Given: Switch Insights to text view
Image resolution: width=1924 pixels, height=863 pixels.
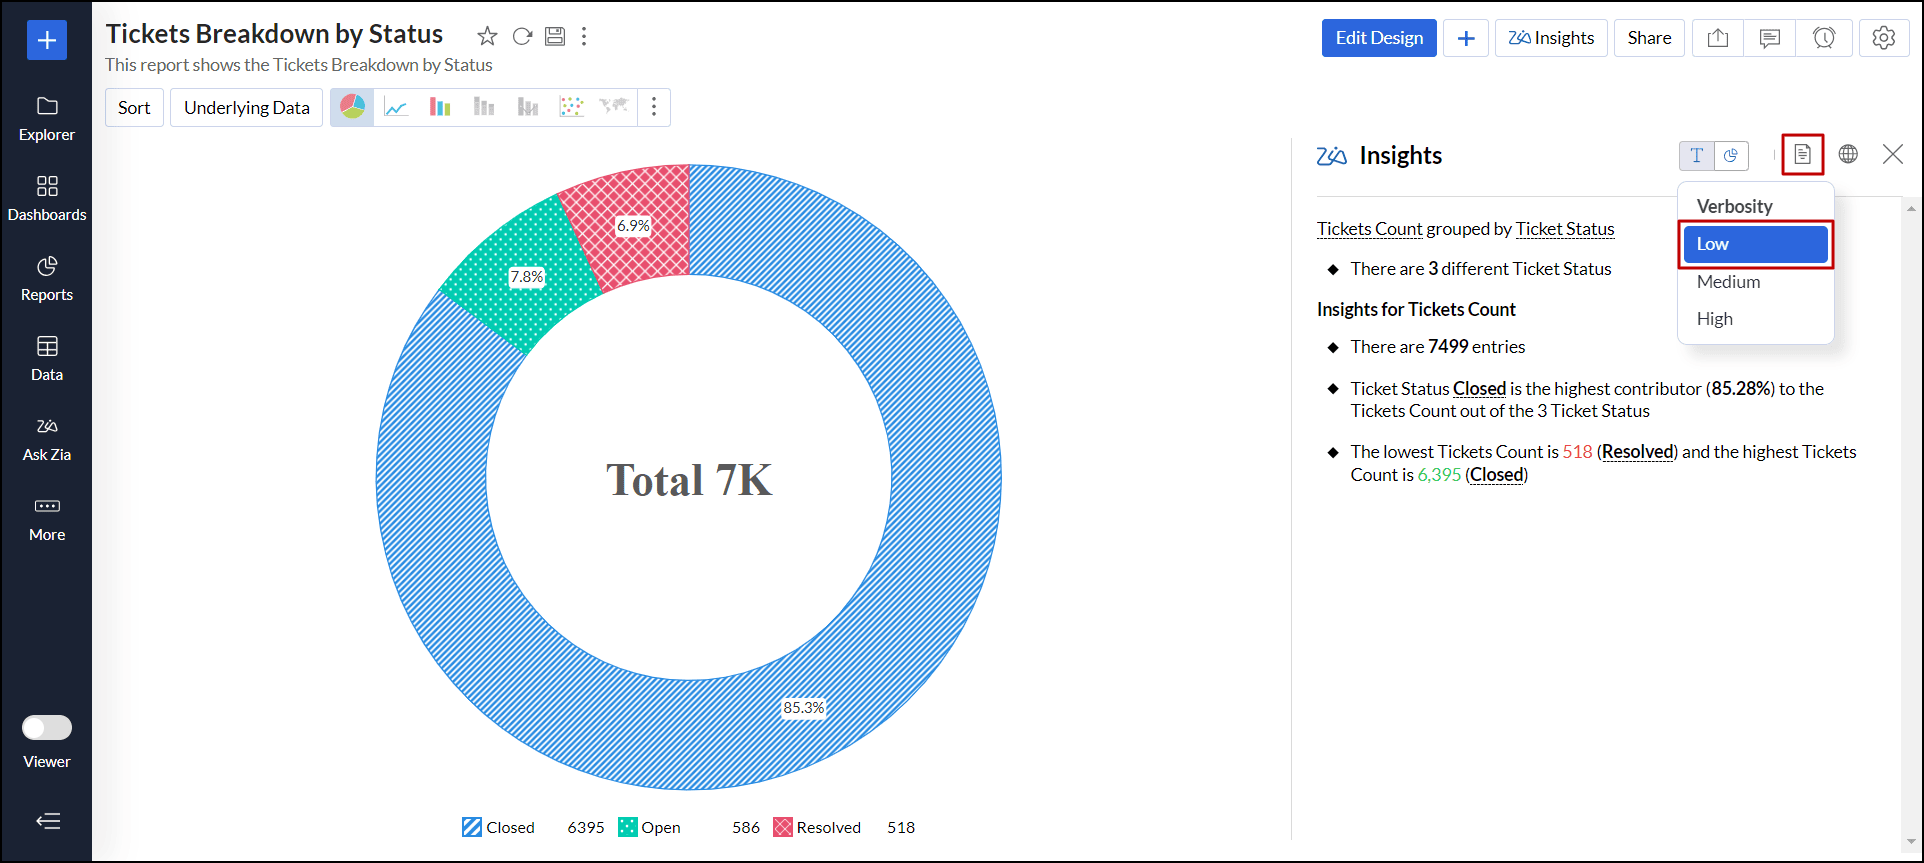Looking at the screenshot, I should coord(1696,156).
